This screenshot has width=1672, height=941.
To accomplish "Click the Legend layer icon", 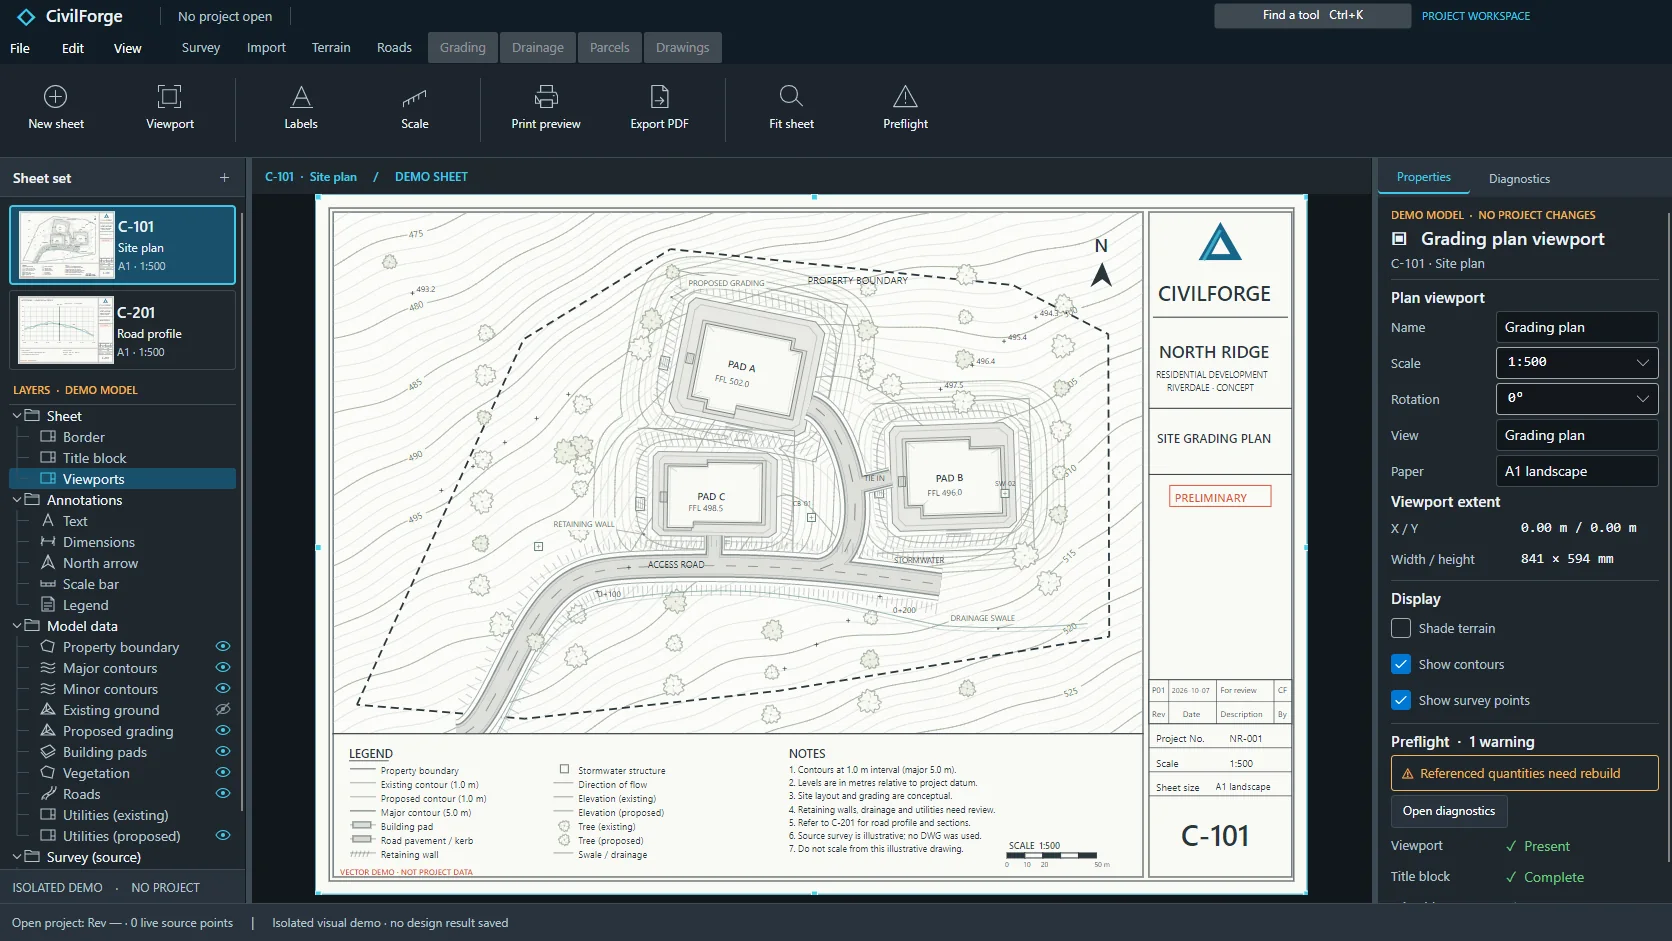I will click(48, 605).
